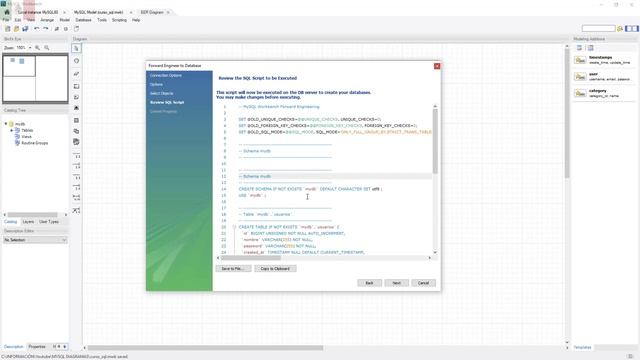Select the hand pan tool

76,61
